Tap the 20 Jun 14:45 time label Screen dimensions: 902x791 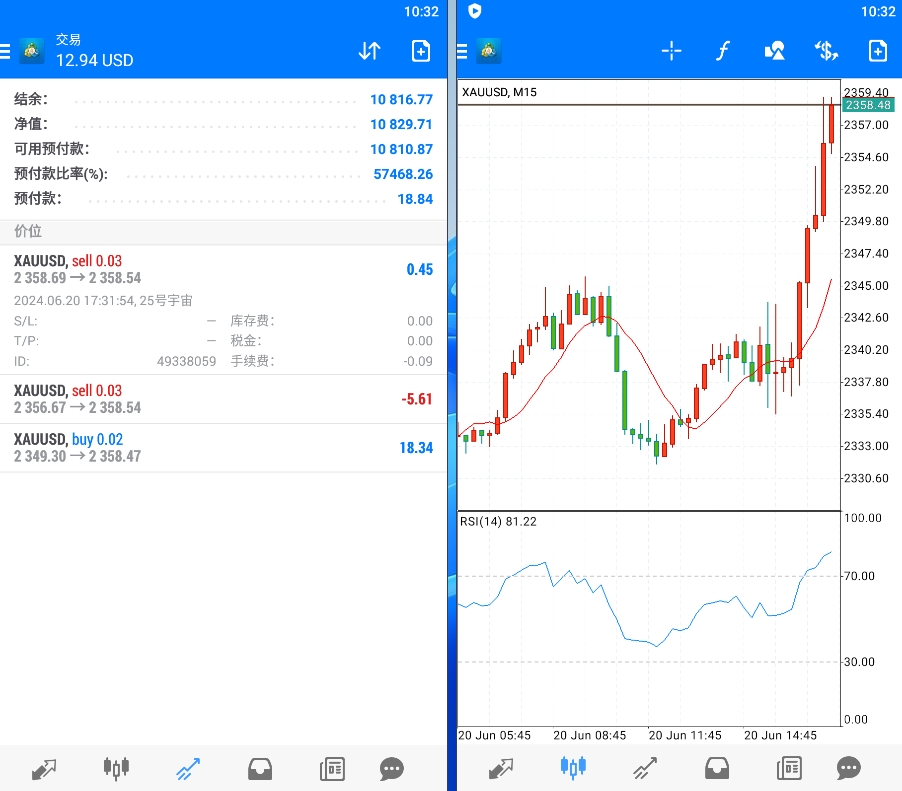tap(780, 735)
